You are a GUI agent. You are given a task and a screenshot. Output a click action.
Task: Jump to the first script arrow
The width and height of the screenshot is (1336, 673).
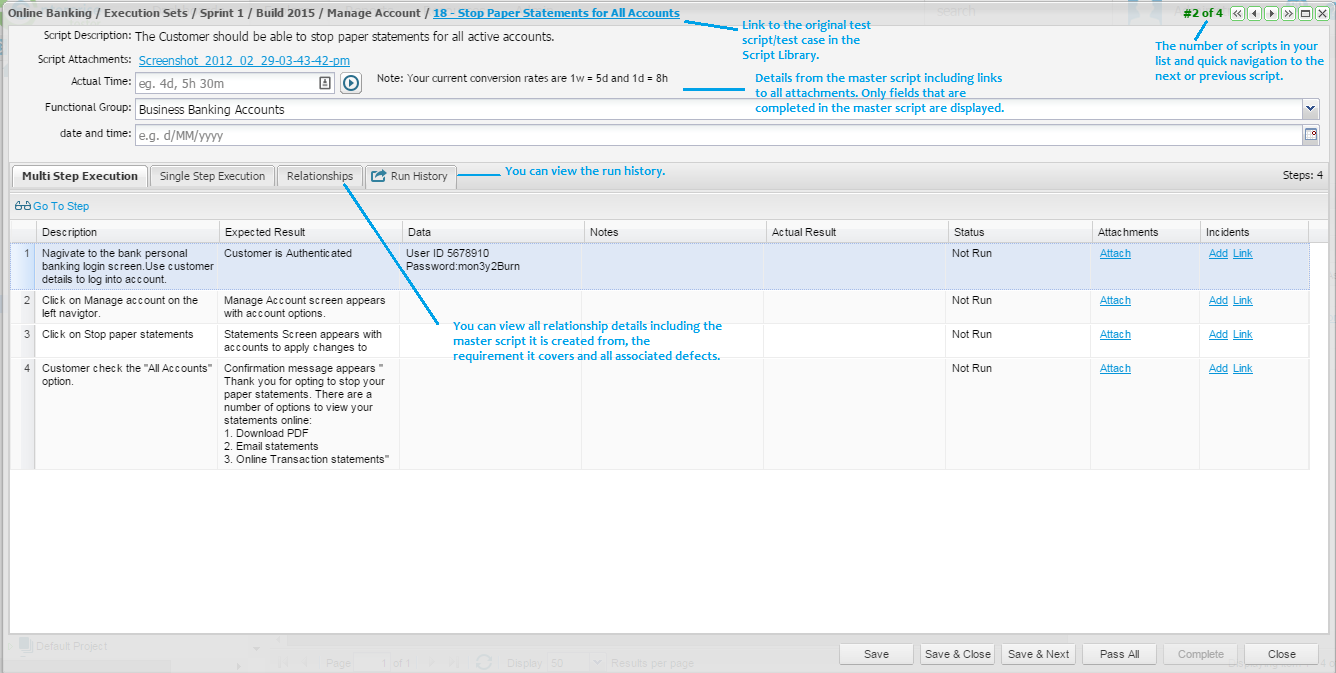[1237, 13]
